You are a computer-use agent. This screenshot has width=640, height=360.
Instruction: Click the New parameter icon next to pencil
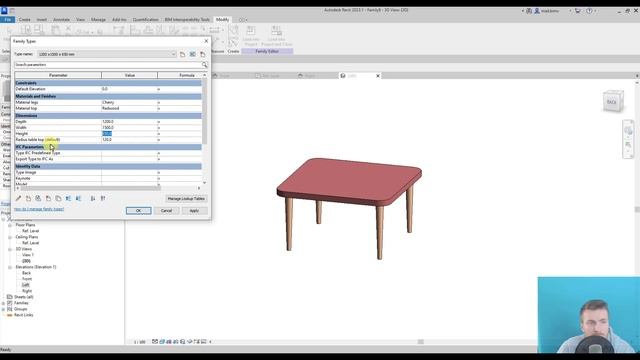[x=28, y=198]
